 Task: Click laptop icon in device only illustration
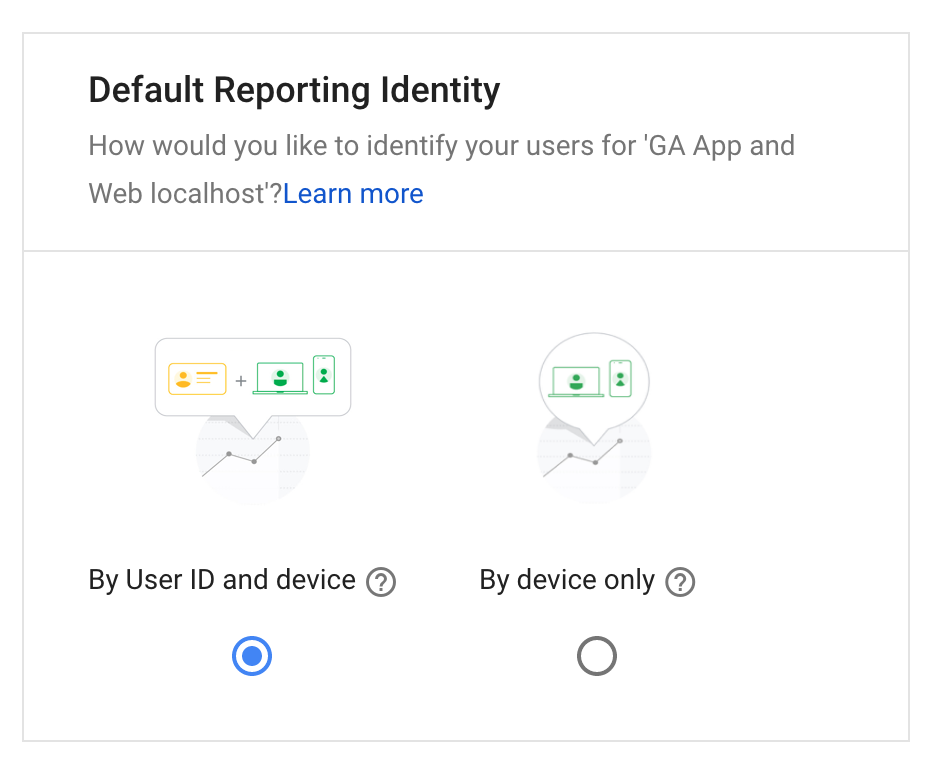576,381
